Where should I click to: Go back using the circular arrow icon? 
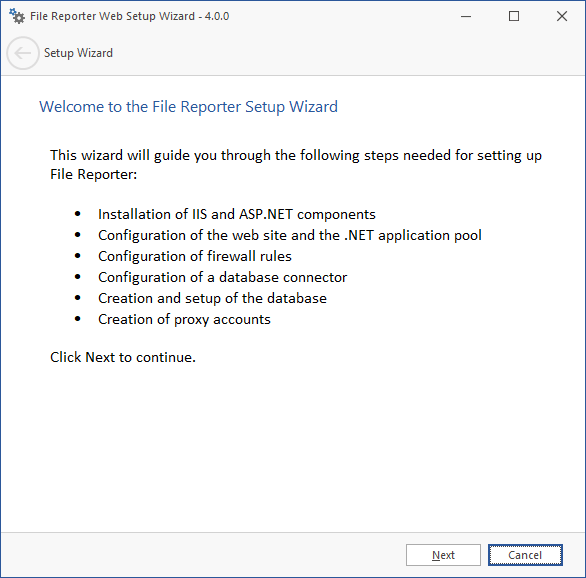coord(23,53)
